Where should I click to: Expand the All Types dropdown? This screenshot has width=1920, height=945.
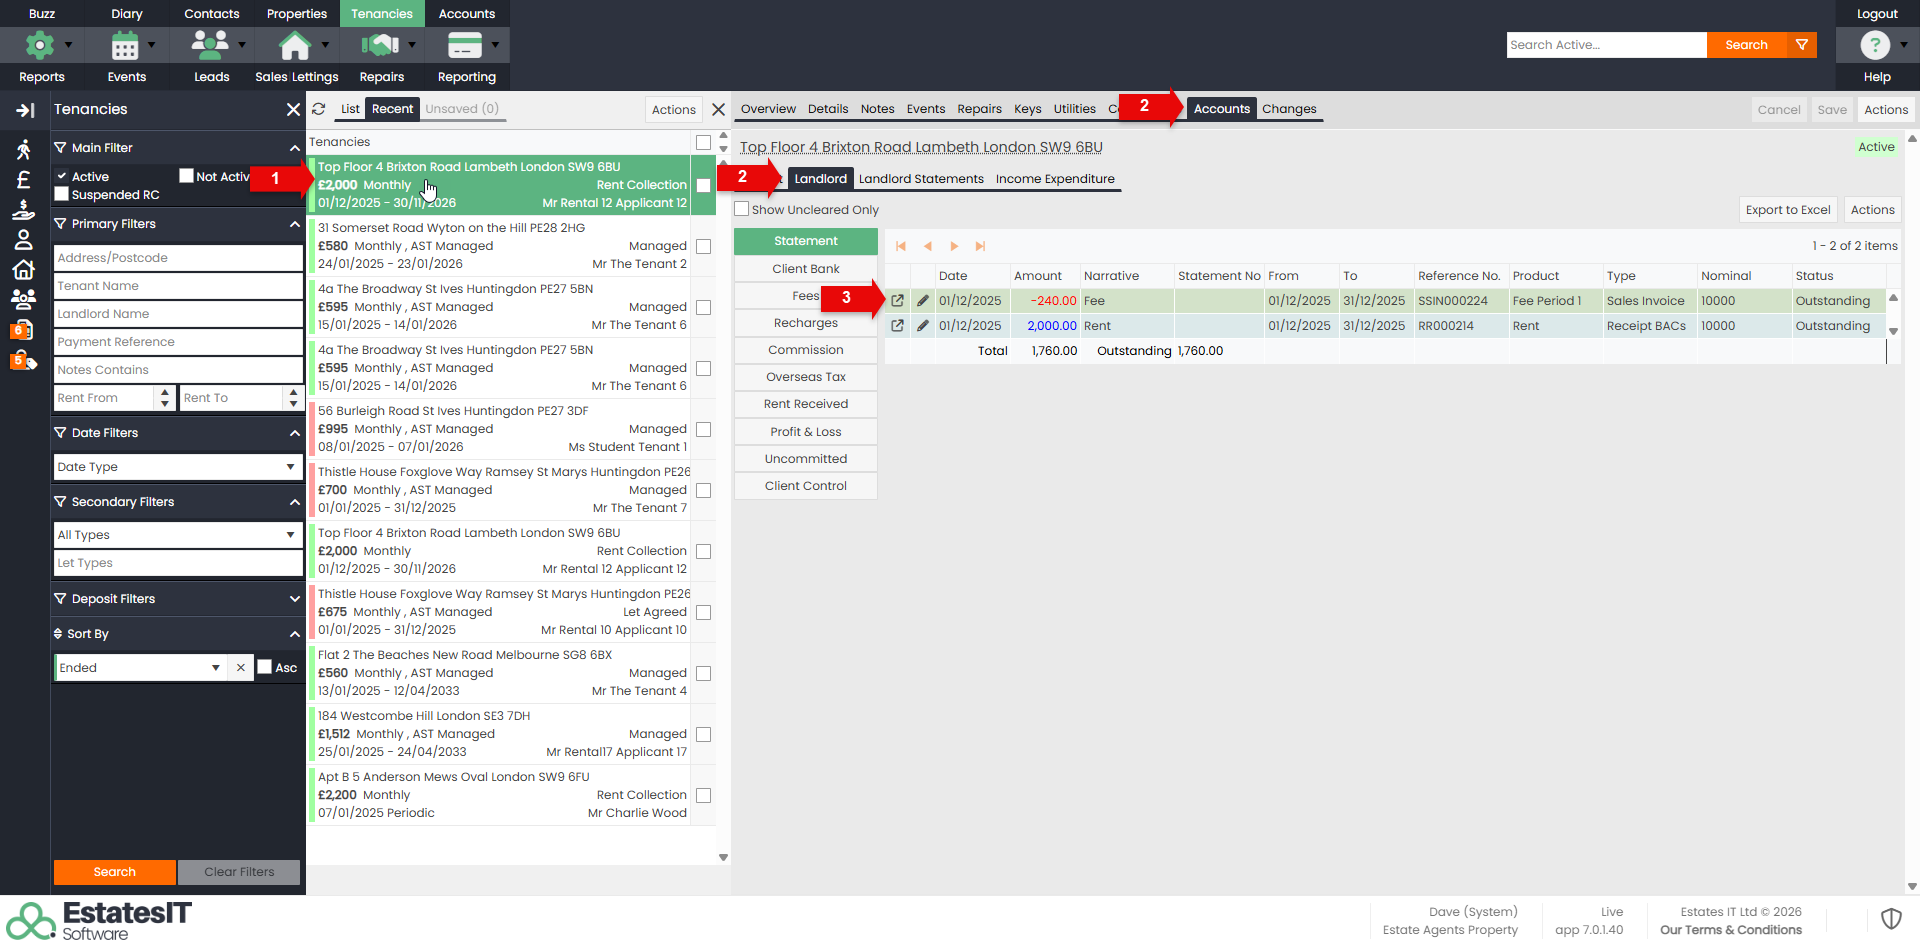click(178, 535)
